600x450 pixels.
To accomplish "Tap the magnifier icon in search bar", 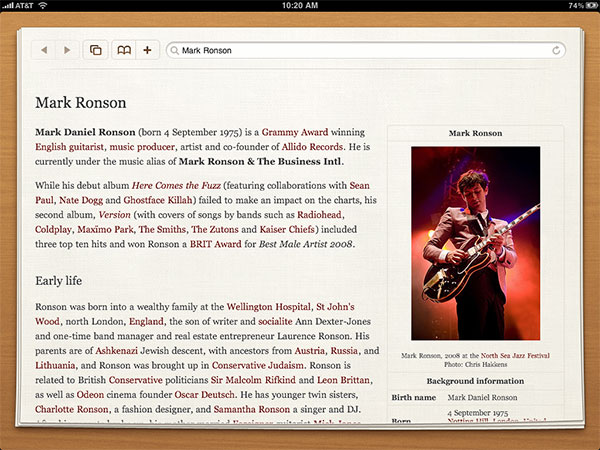I will point(174,51).
